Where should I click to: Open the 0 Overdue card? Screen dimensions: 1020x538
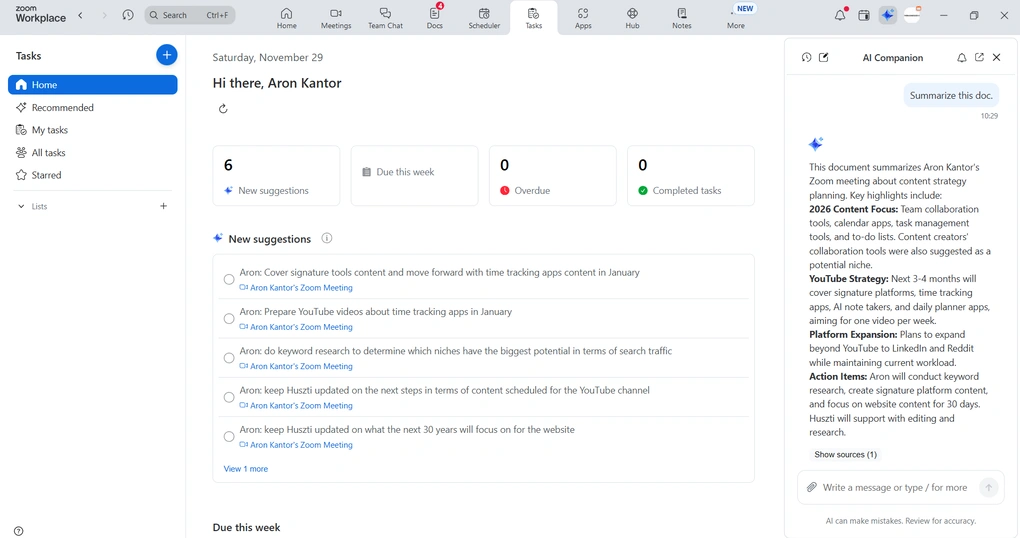pos(553,176)
